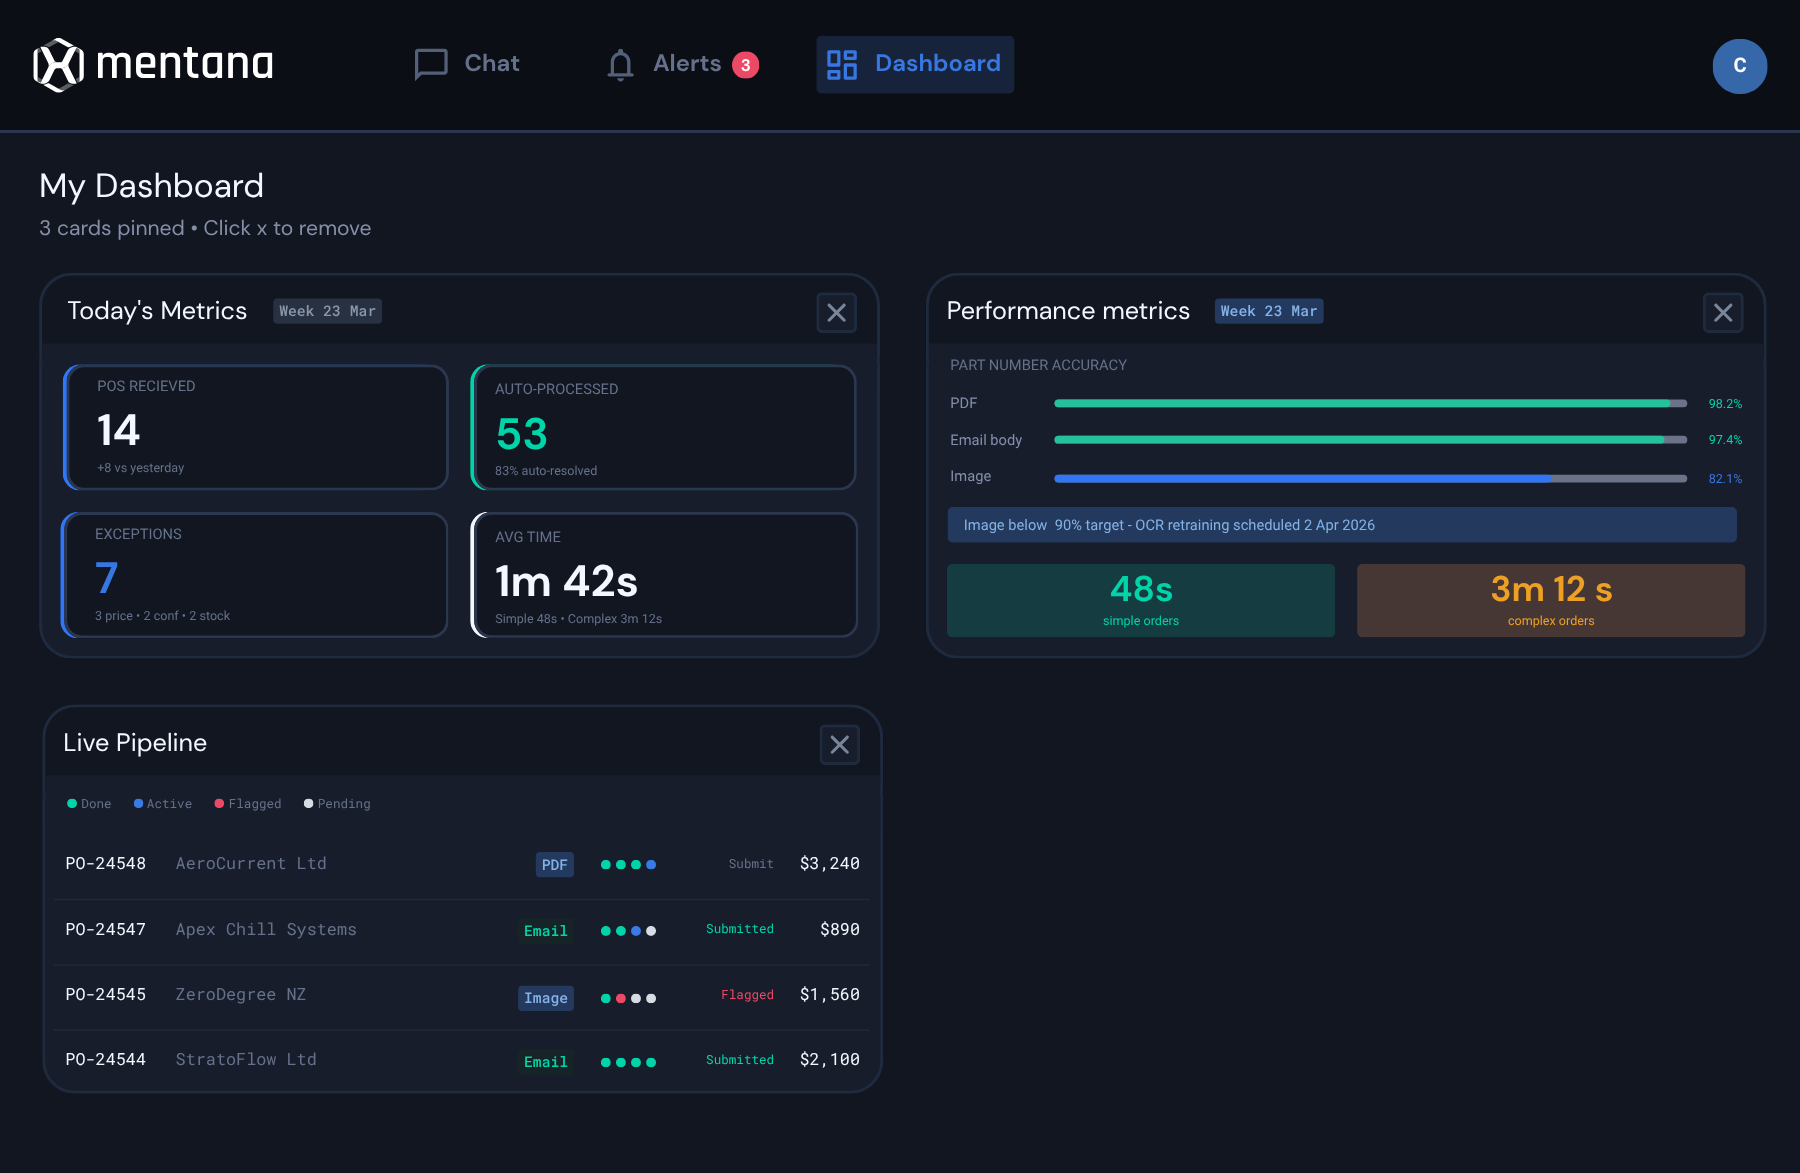Click the progress dots for PO-24548
The height and width of the screenshot is (1173, 1800).
(x=629, y=865)
